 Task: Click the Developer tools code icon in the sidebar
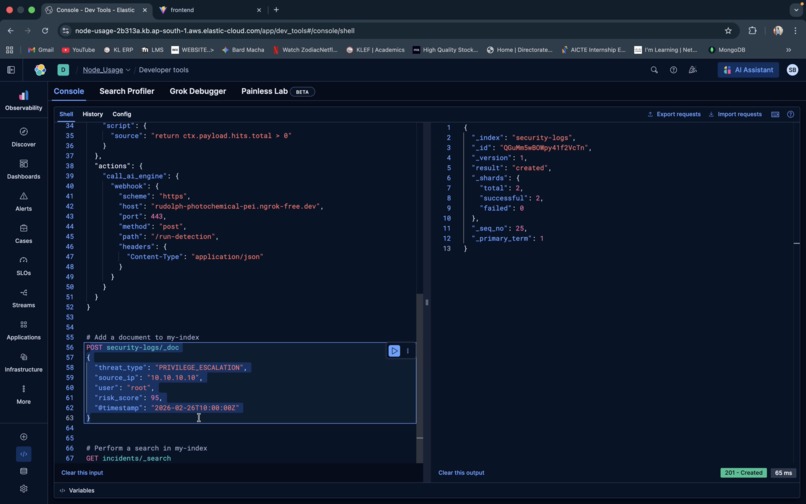[x=24, y=454]
